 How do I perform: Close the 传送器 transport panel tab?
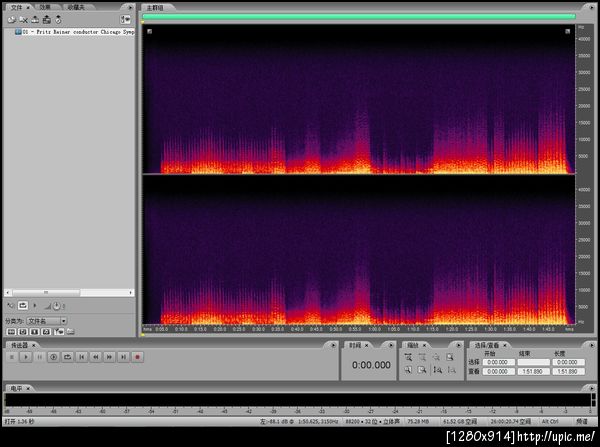click(33, 345)
